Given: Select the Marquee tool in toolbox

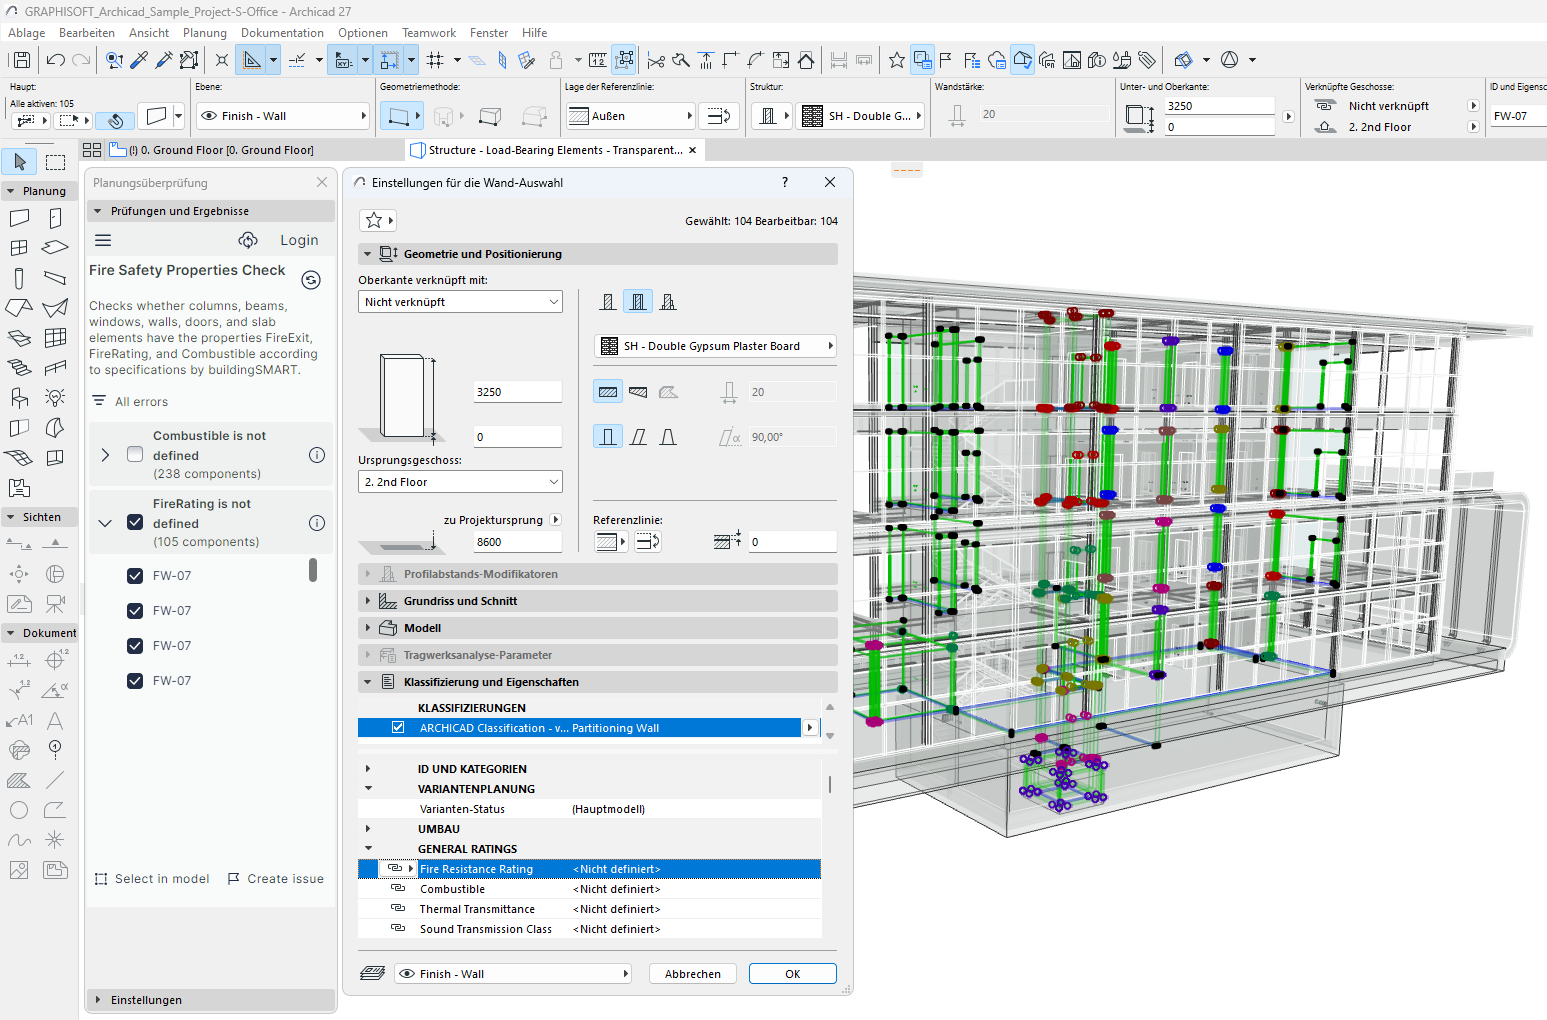Looking at the screenshot, I should 55,162.
